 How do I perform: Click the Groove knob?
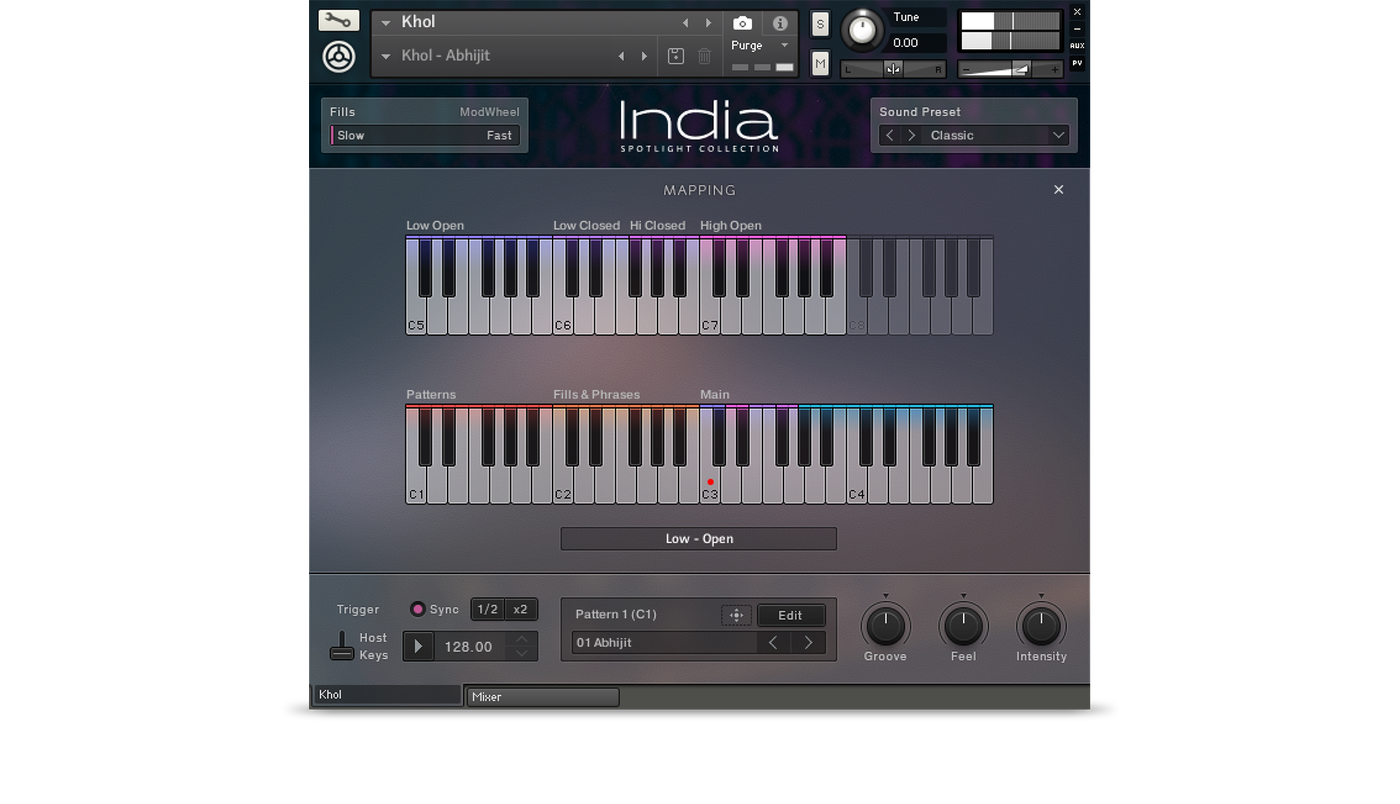pos(885,626)
